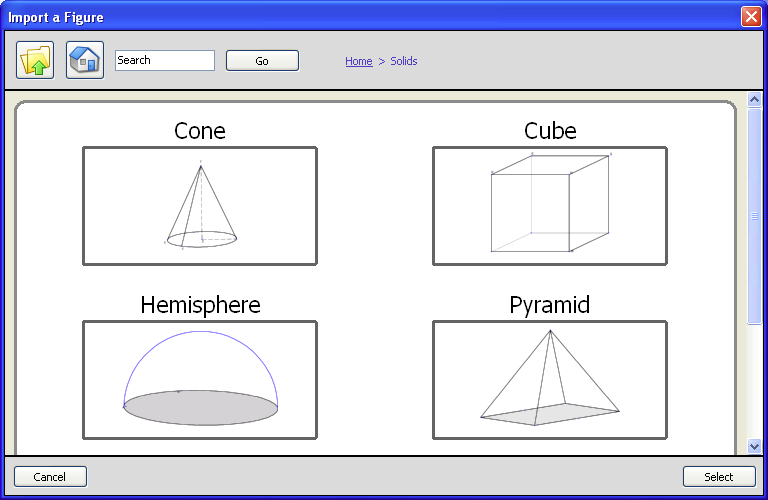The image size is (768, 500).
Task: Go to the home folder icon
Action: [x=85, y=60]
